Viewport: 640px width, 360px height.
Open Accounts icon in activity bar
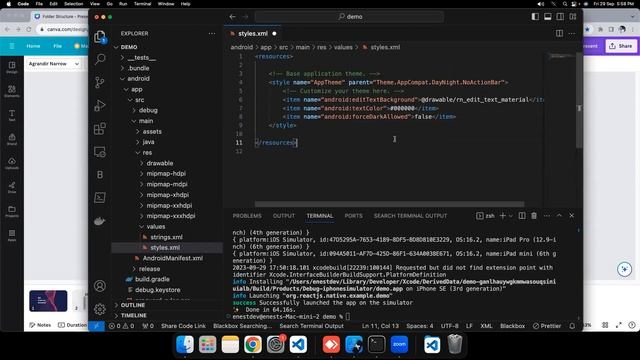tap(100, 286)
